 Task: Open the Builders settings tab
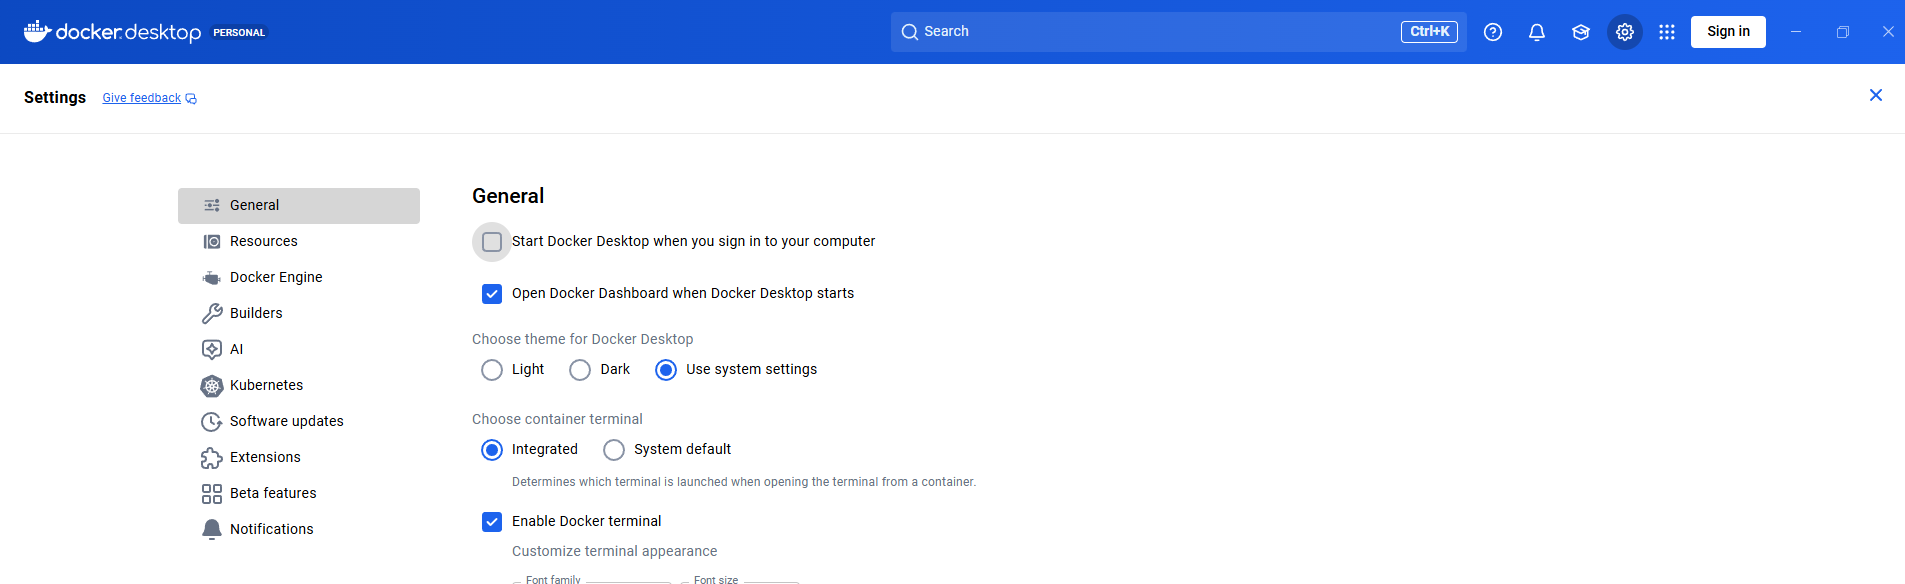[299, 314]
